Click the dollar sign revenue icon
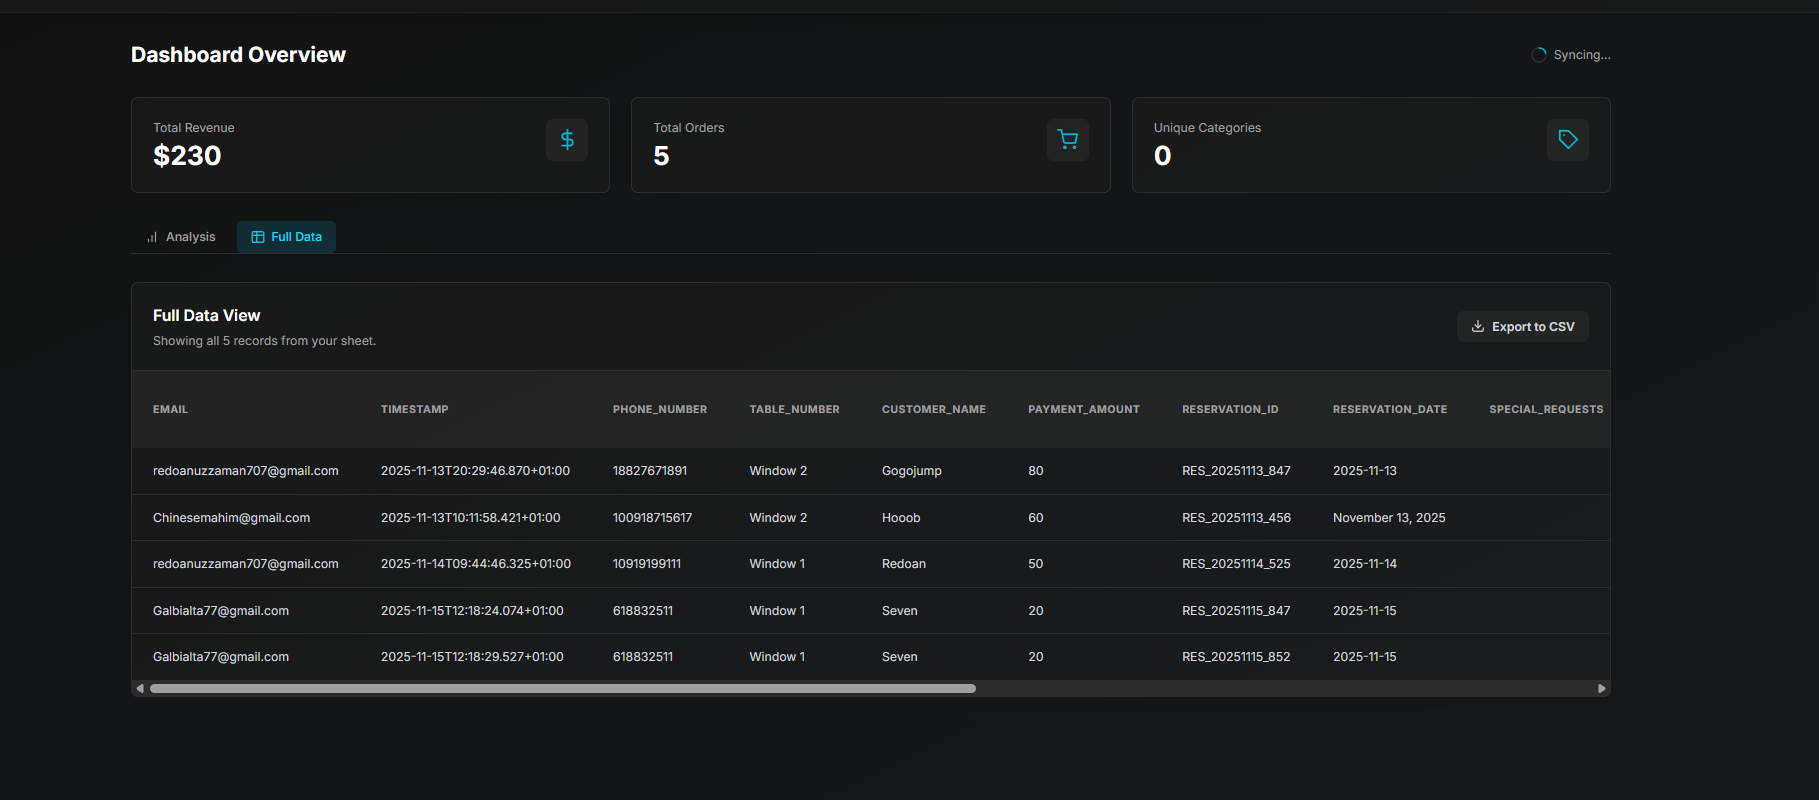 (x=567, y=140)
